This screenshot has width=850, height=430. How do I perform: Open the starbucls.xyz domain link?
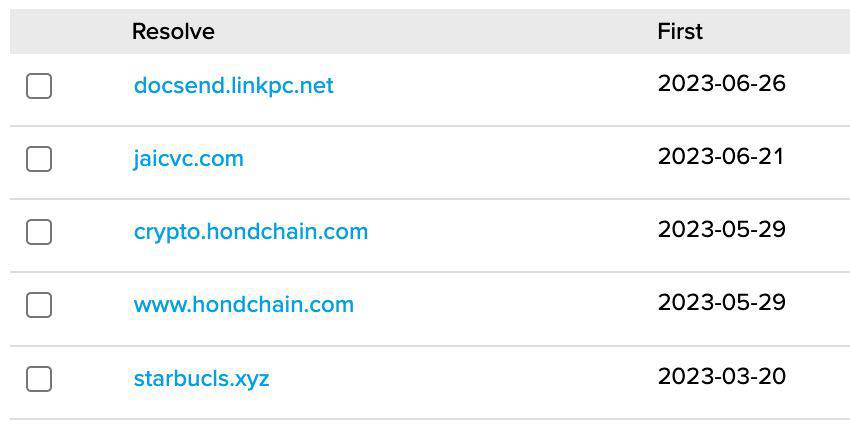201,380
